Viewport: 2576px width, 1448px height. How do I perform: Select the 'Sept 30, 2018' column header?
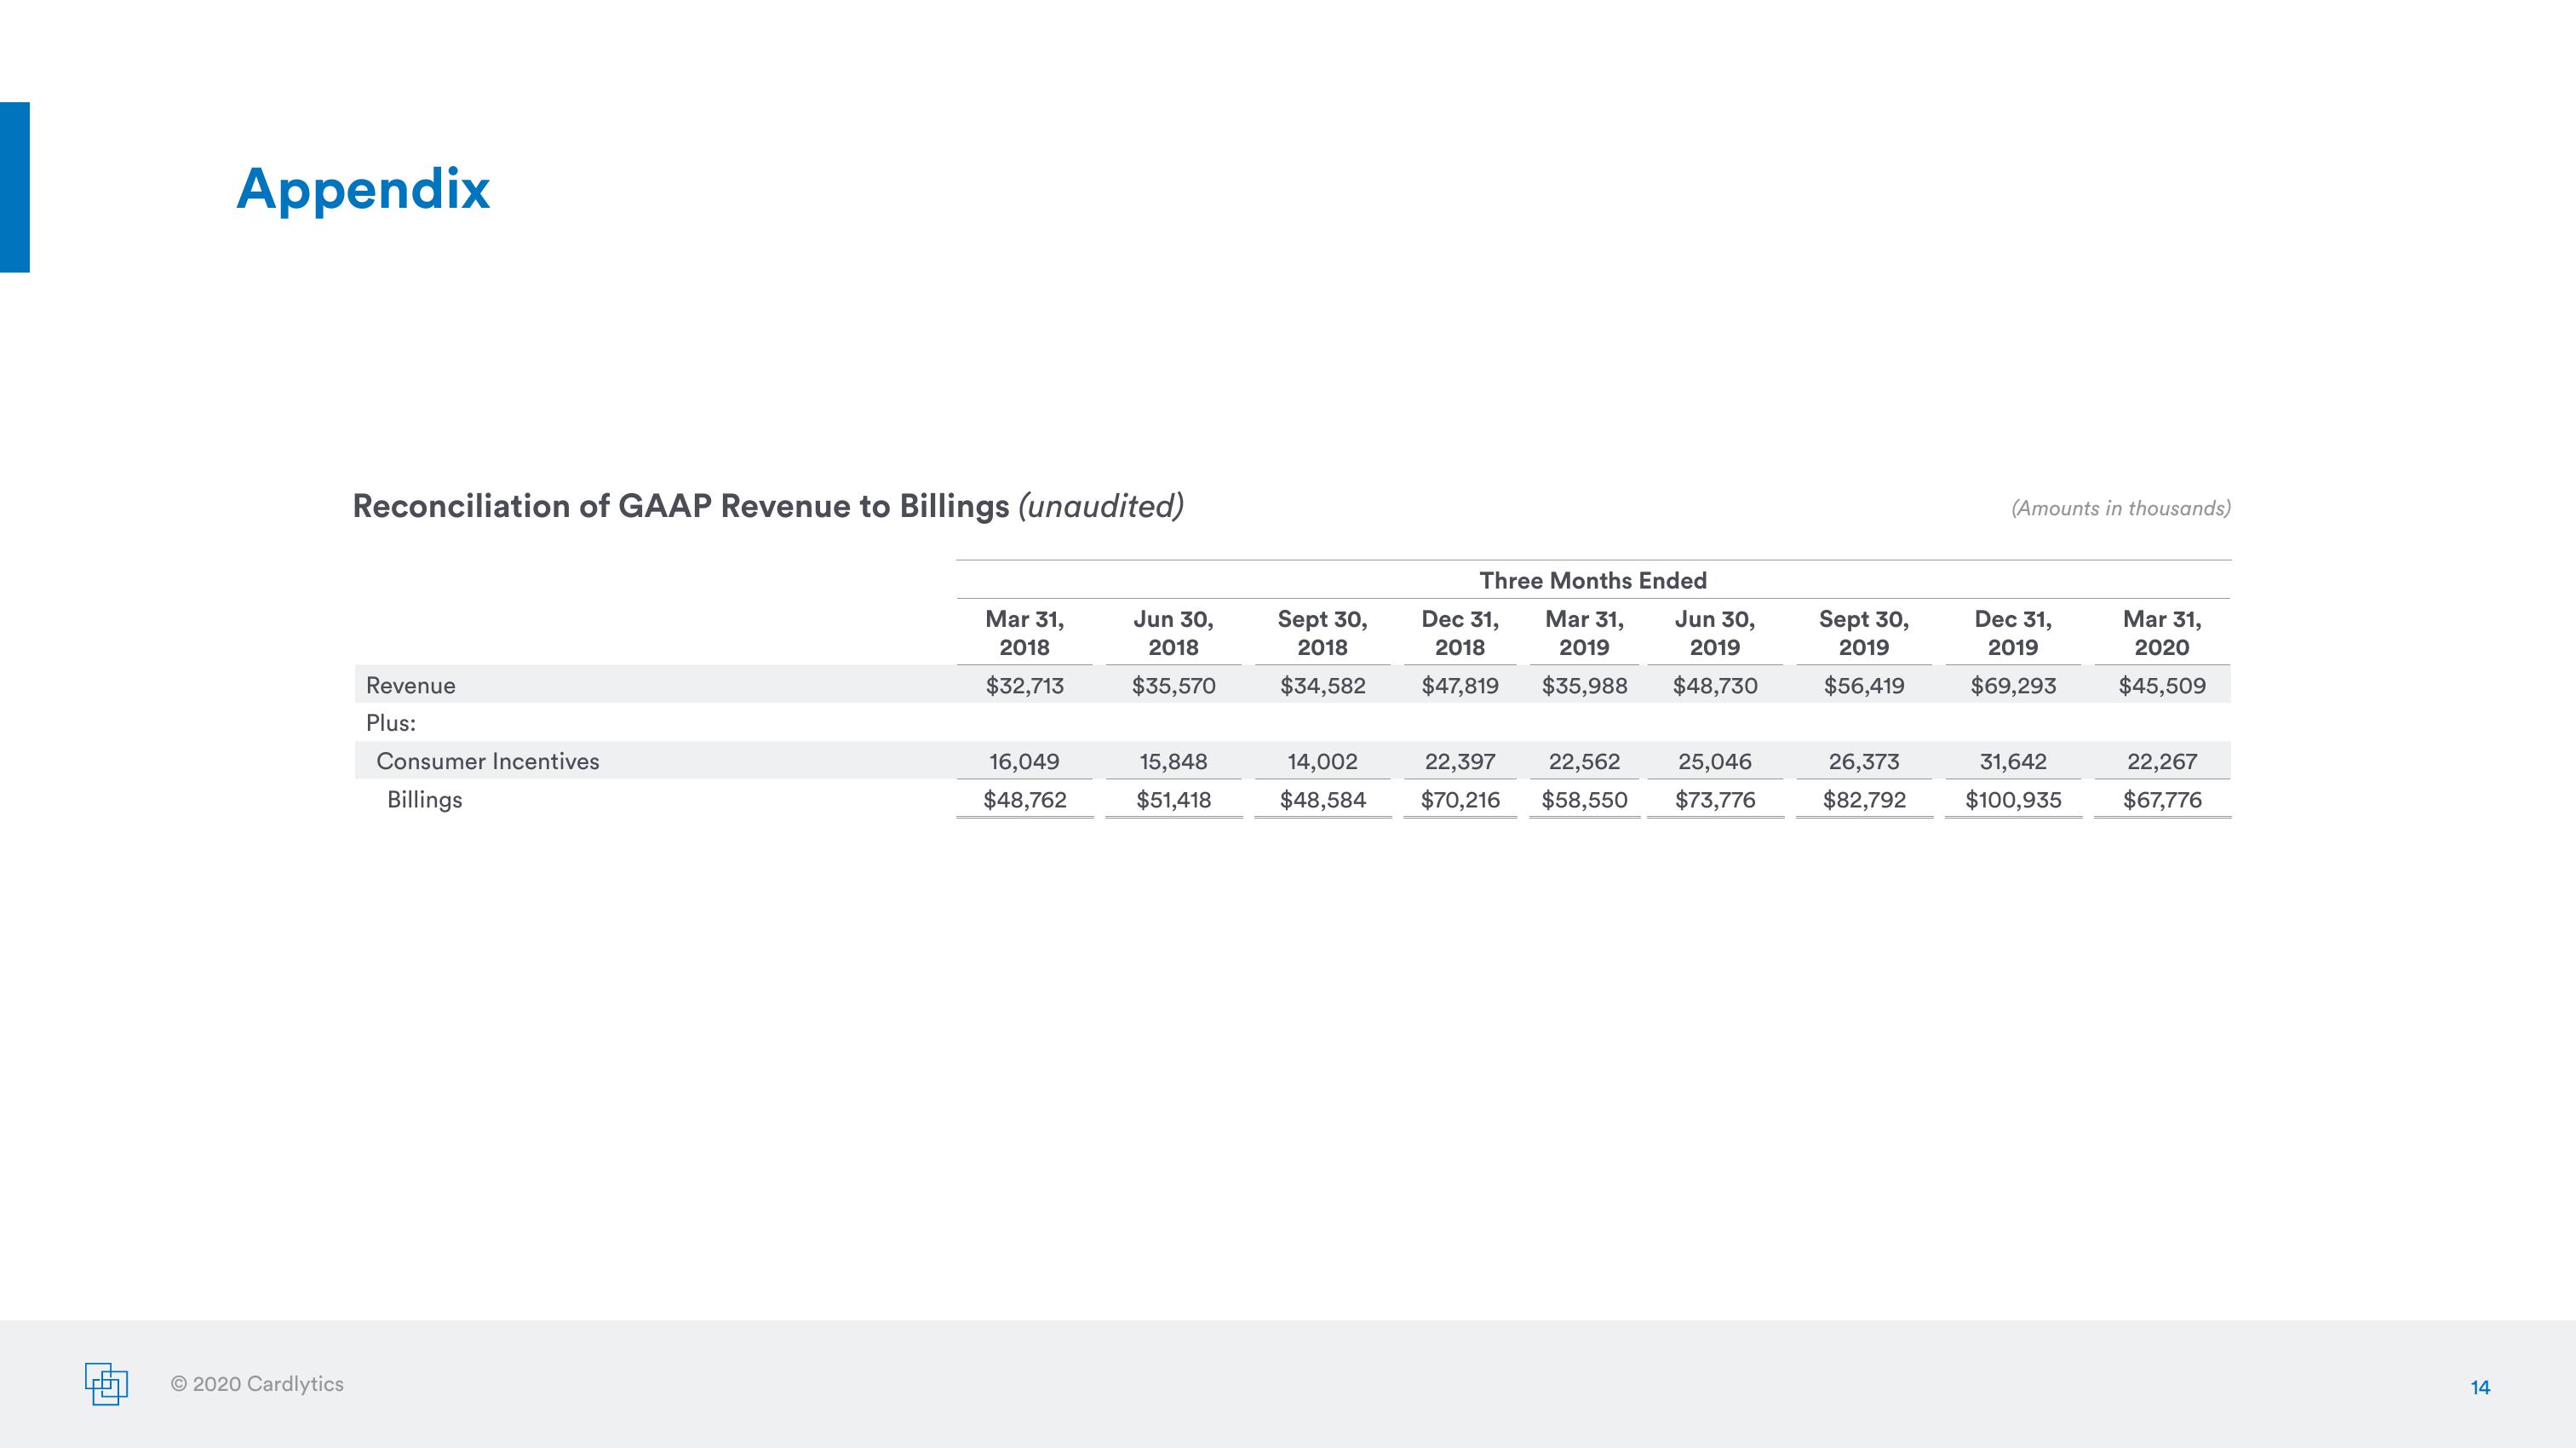1322,633
